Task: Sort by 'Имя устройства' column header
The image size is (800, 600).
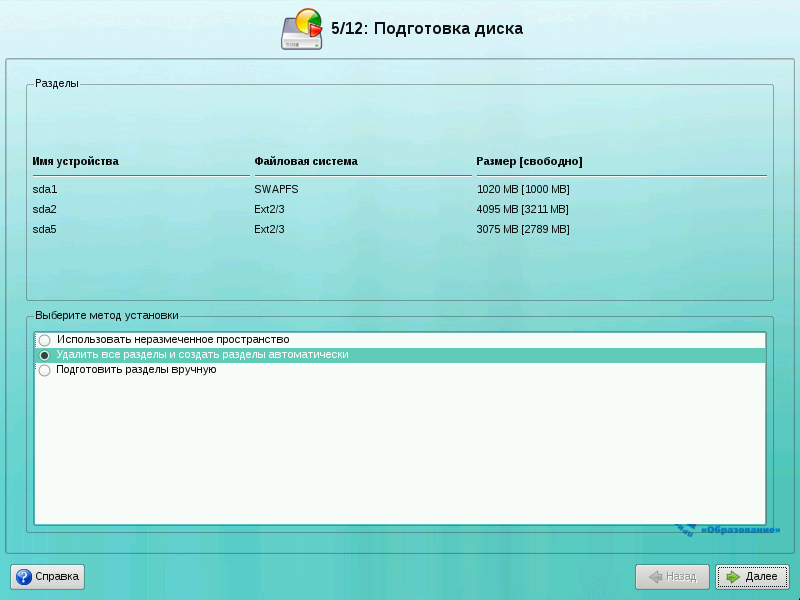Action: coord(76,161)
